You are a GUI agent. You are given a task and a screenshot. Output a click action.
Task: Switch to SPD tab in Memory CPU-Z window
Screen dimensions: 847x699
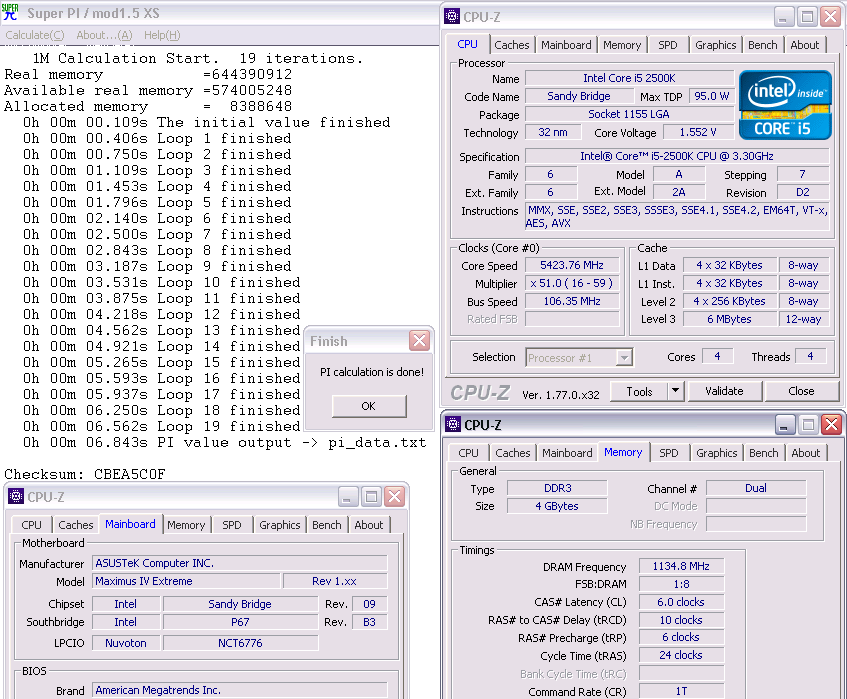tap(669, 453)
